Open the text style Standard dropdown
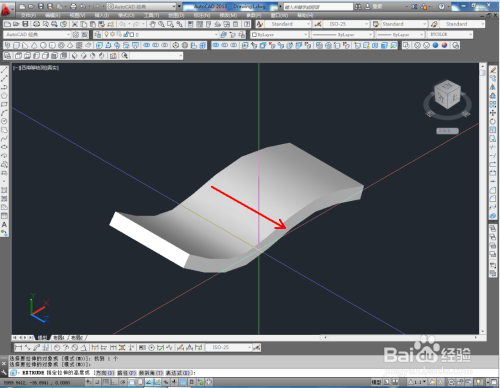This screenshot has width=500, height=388. 288,24
